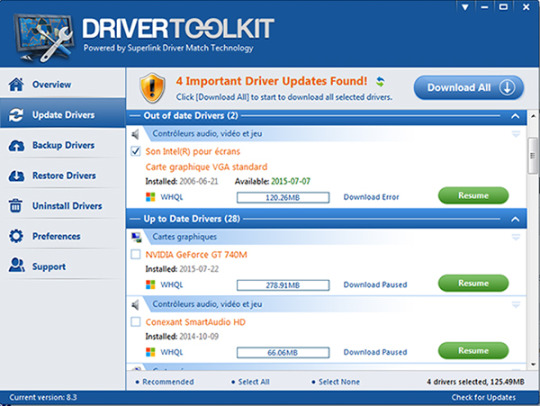Click the Son Intel(R) pour écrans driver name
Image resolution: width=540 pixels, height=406 pixels.
(x=193, y=152)
